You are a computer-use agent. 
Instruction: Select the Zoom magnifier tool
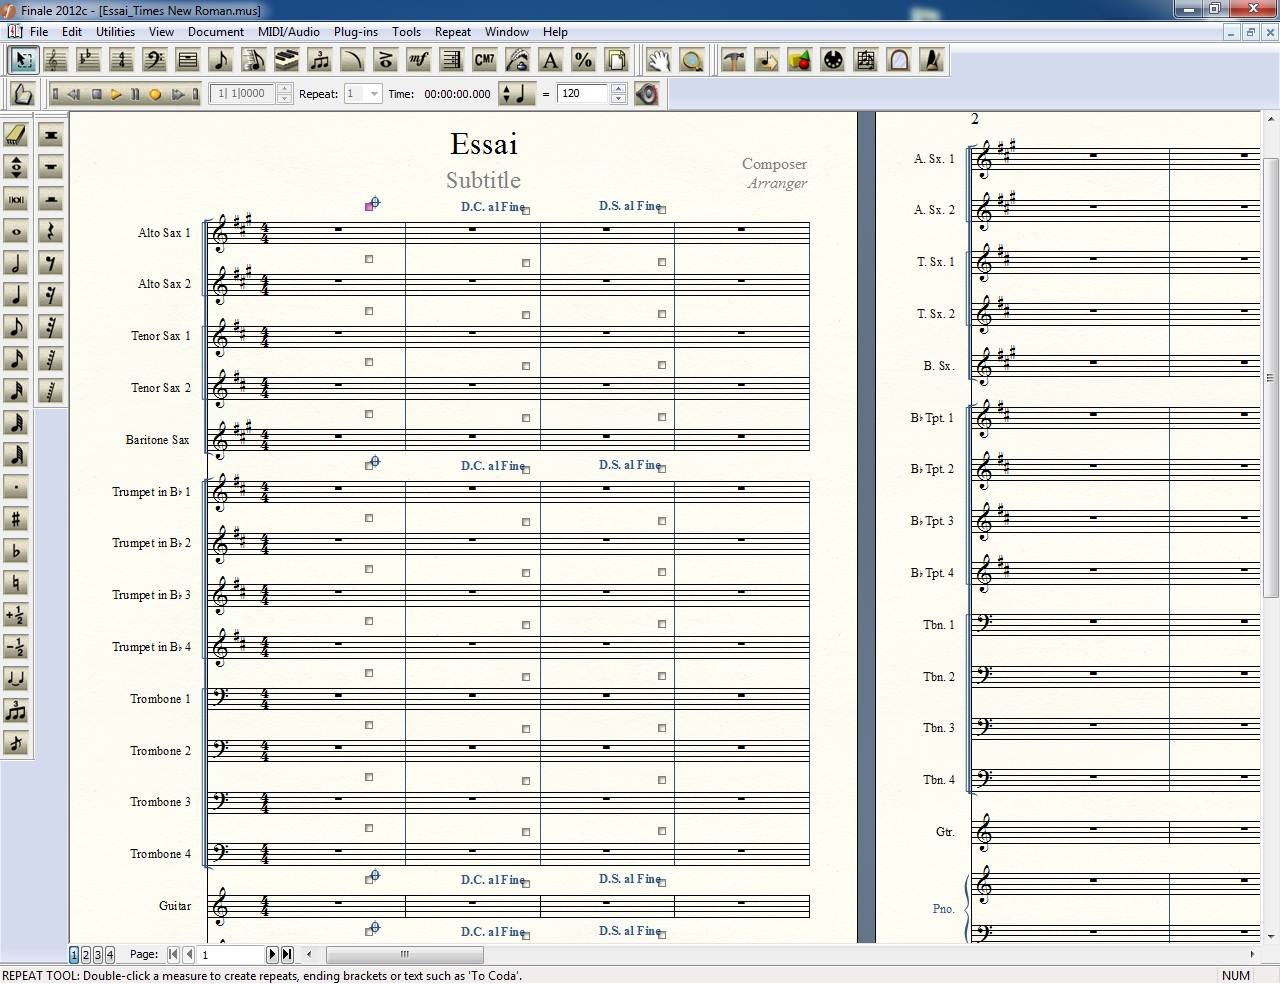click(x=691, y=60)
